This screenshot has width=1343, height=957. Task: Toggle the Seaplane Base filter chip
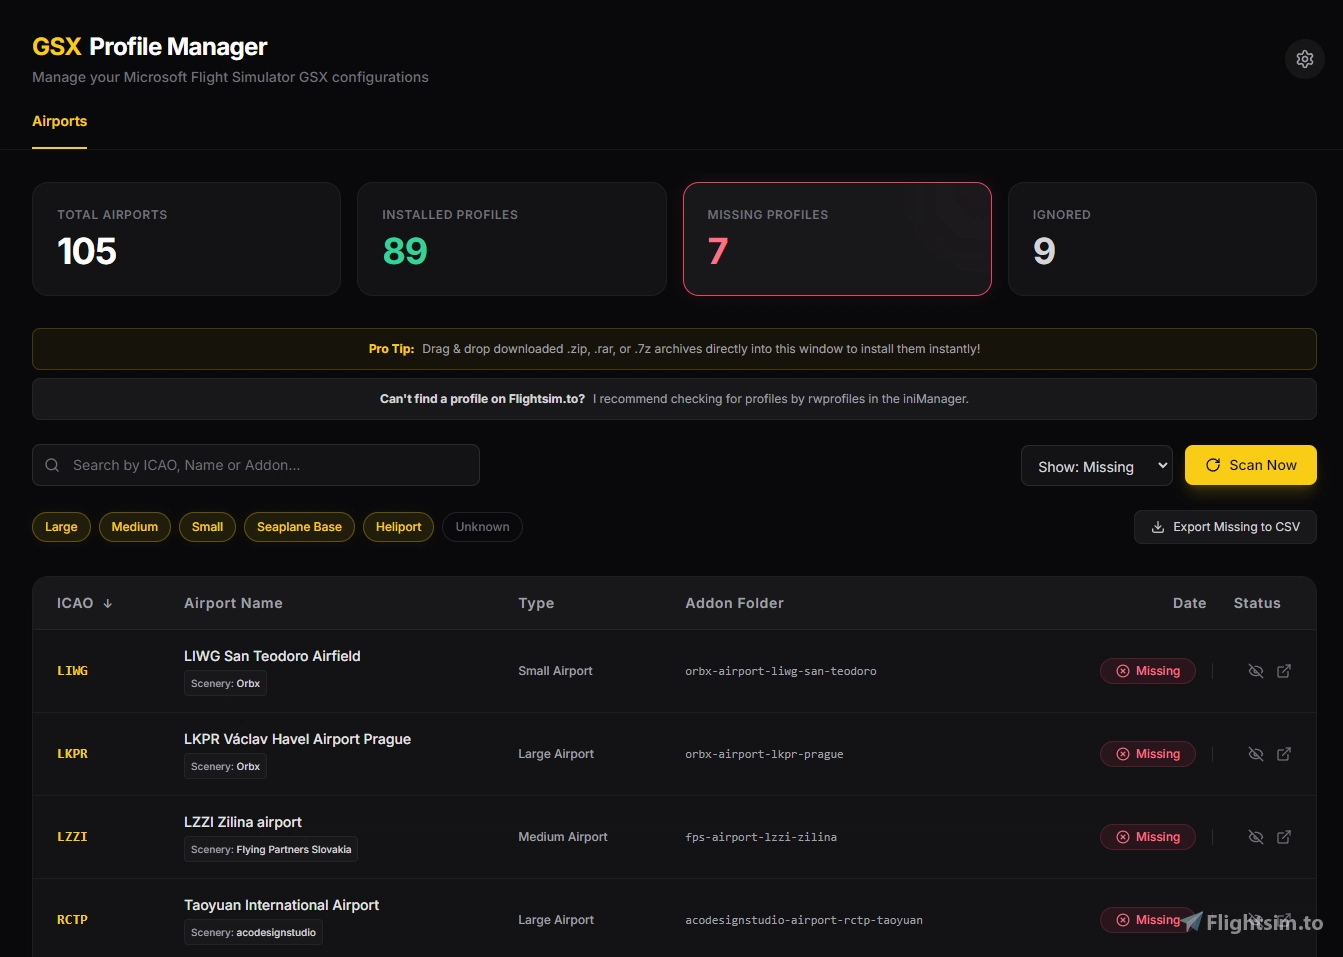click(299, 527)
